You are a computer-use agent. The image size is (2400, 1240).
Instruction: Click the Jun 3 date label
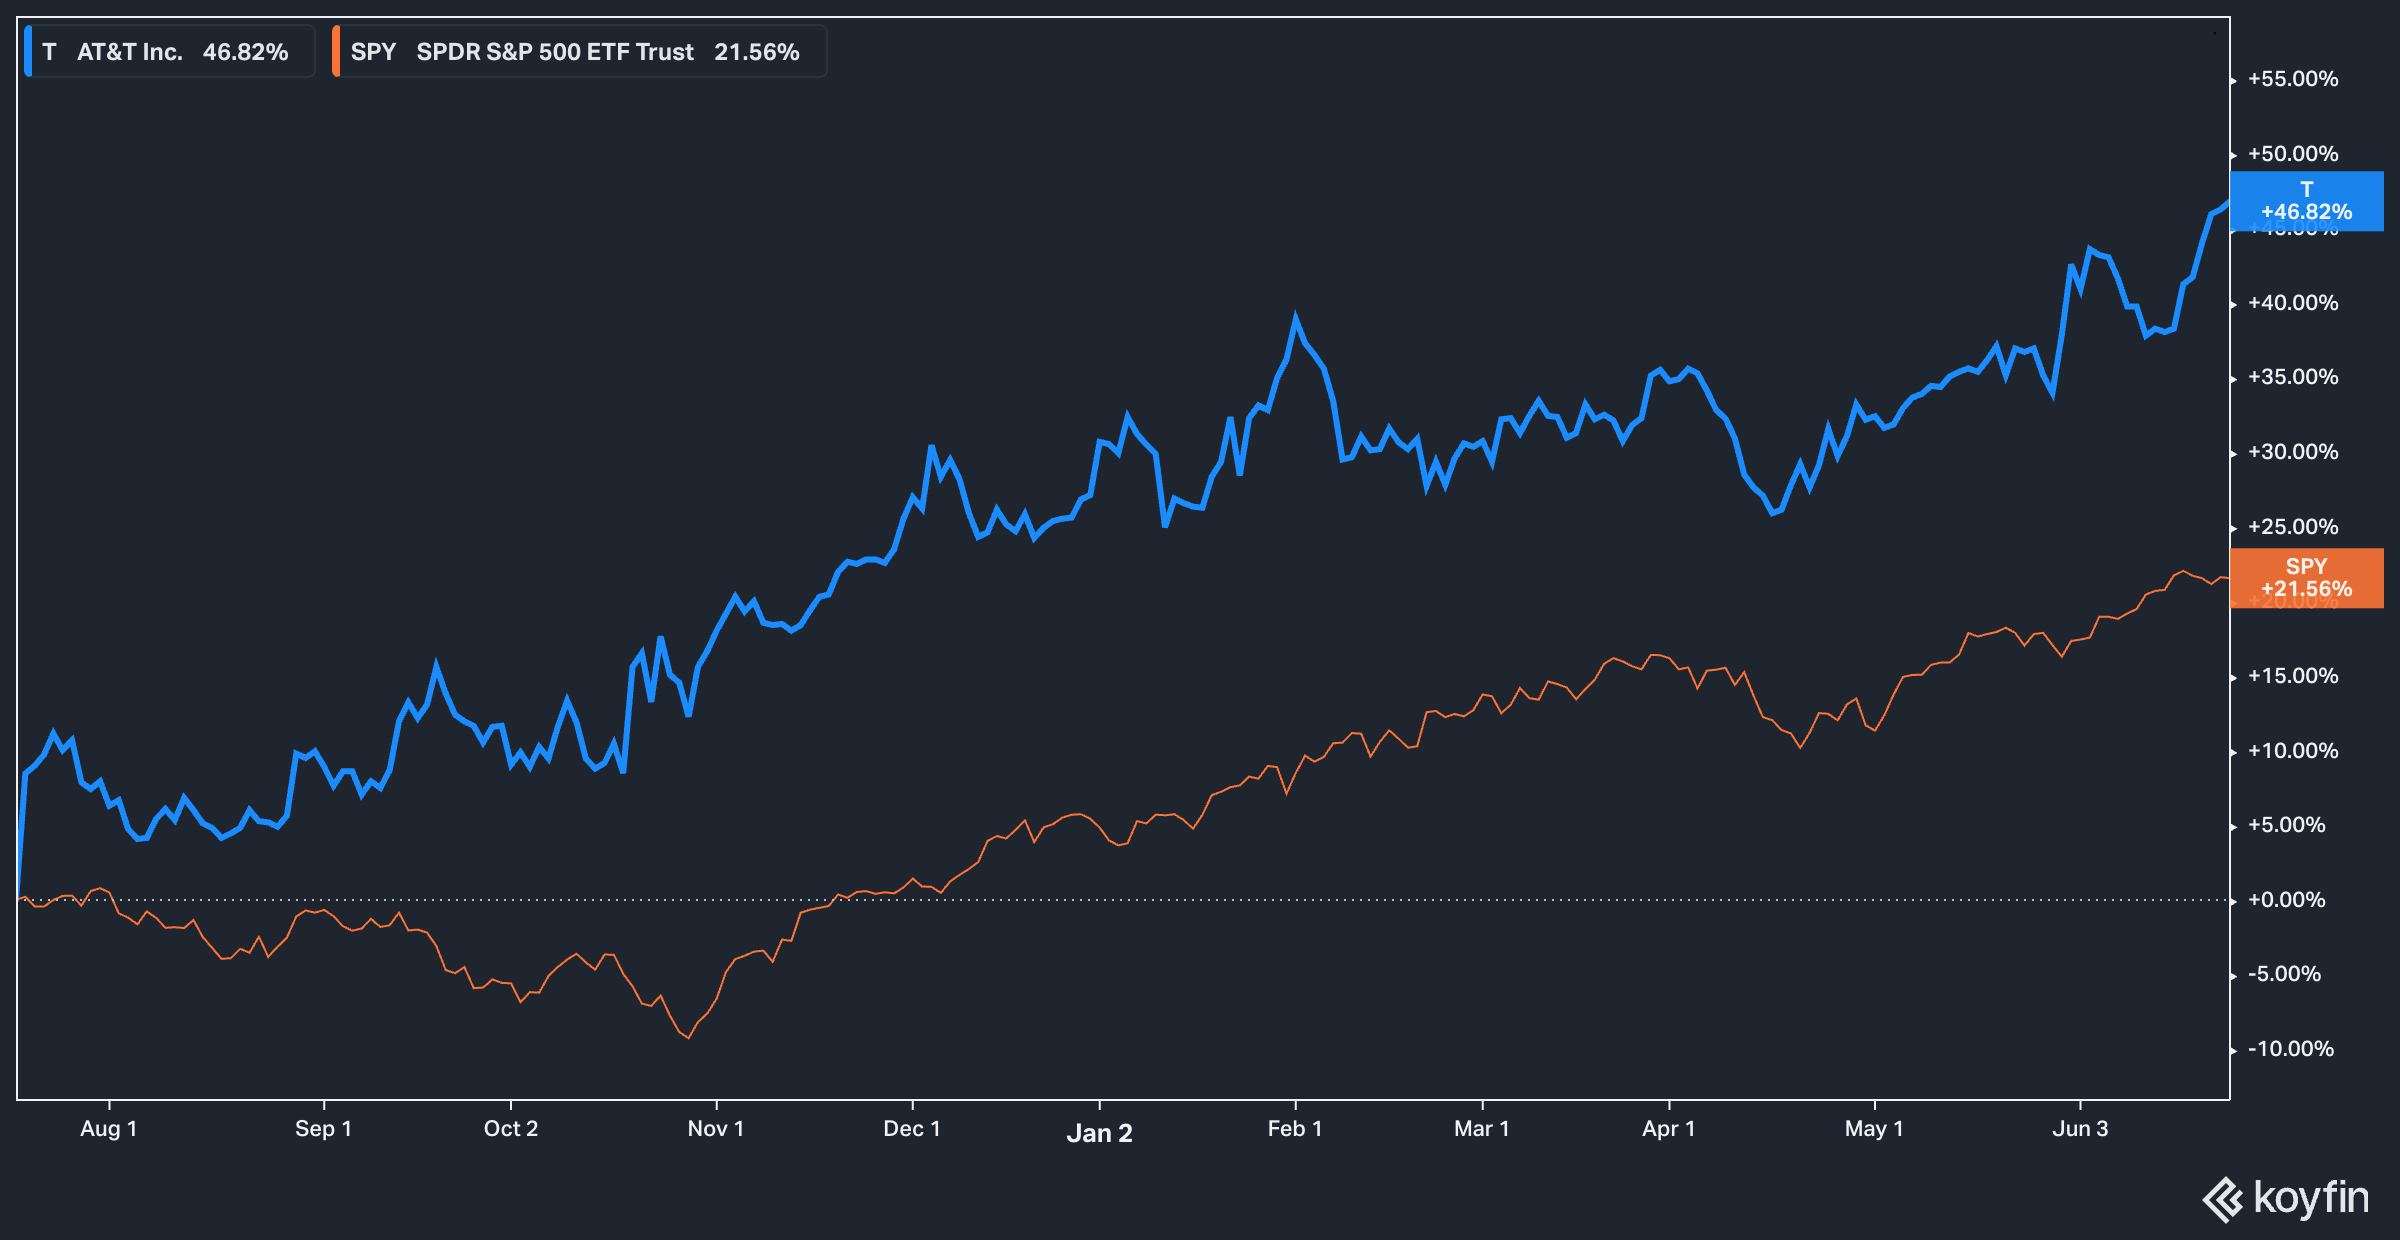tap(2080, 1129)
